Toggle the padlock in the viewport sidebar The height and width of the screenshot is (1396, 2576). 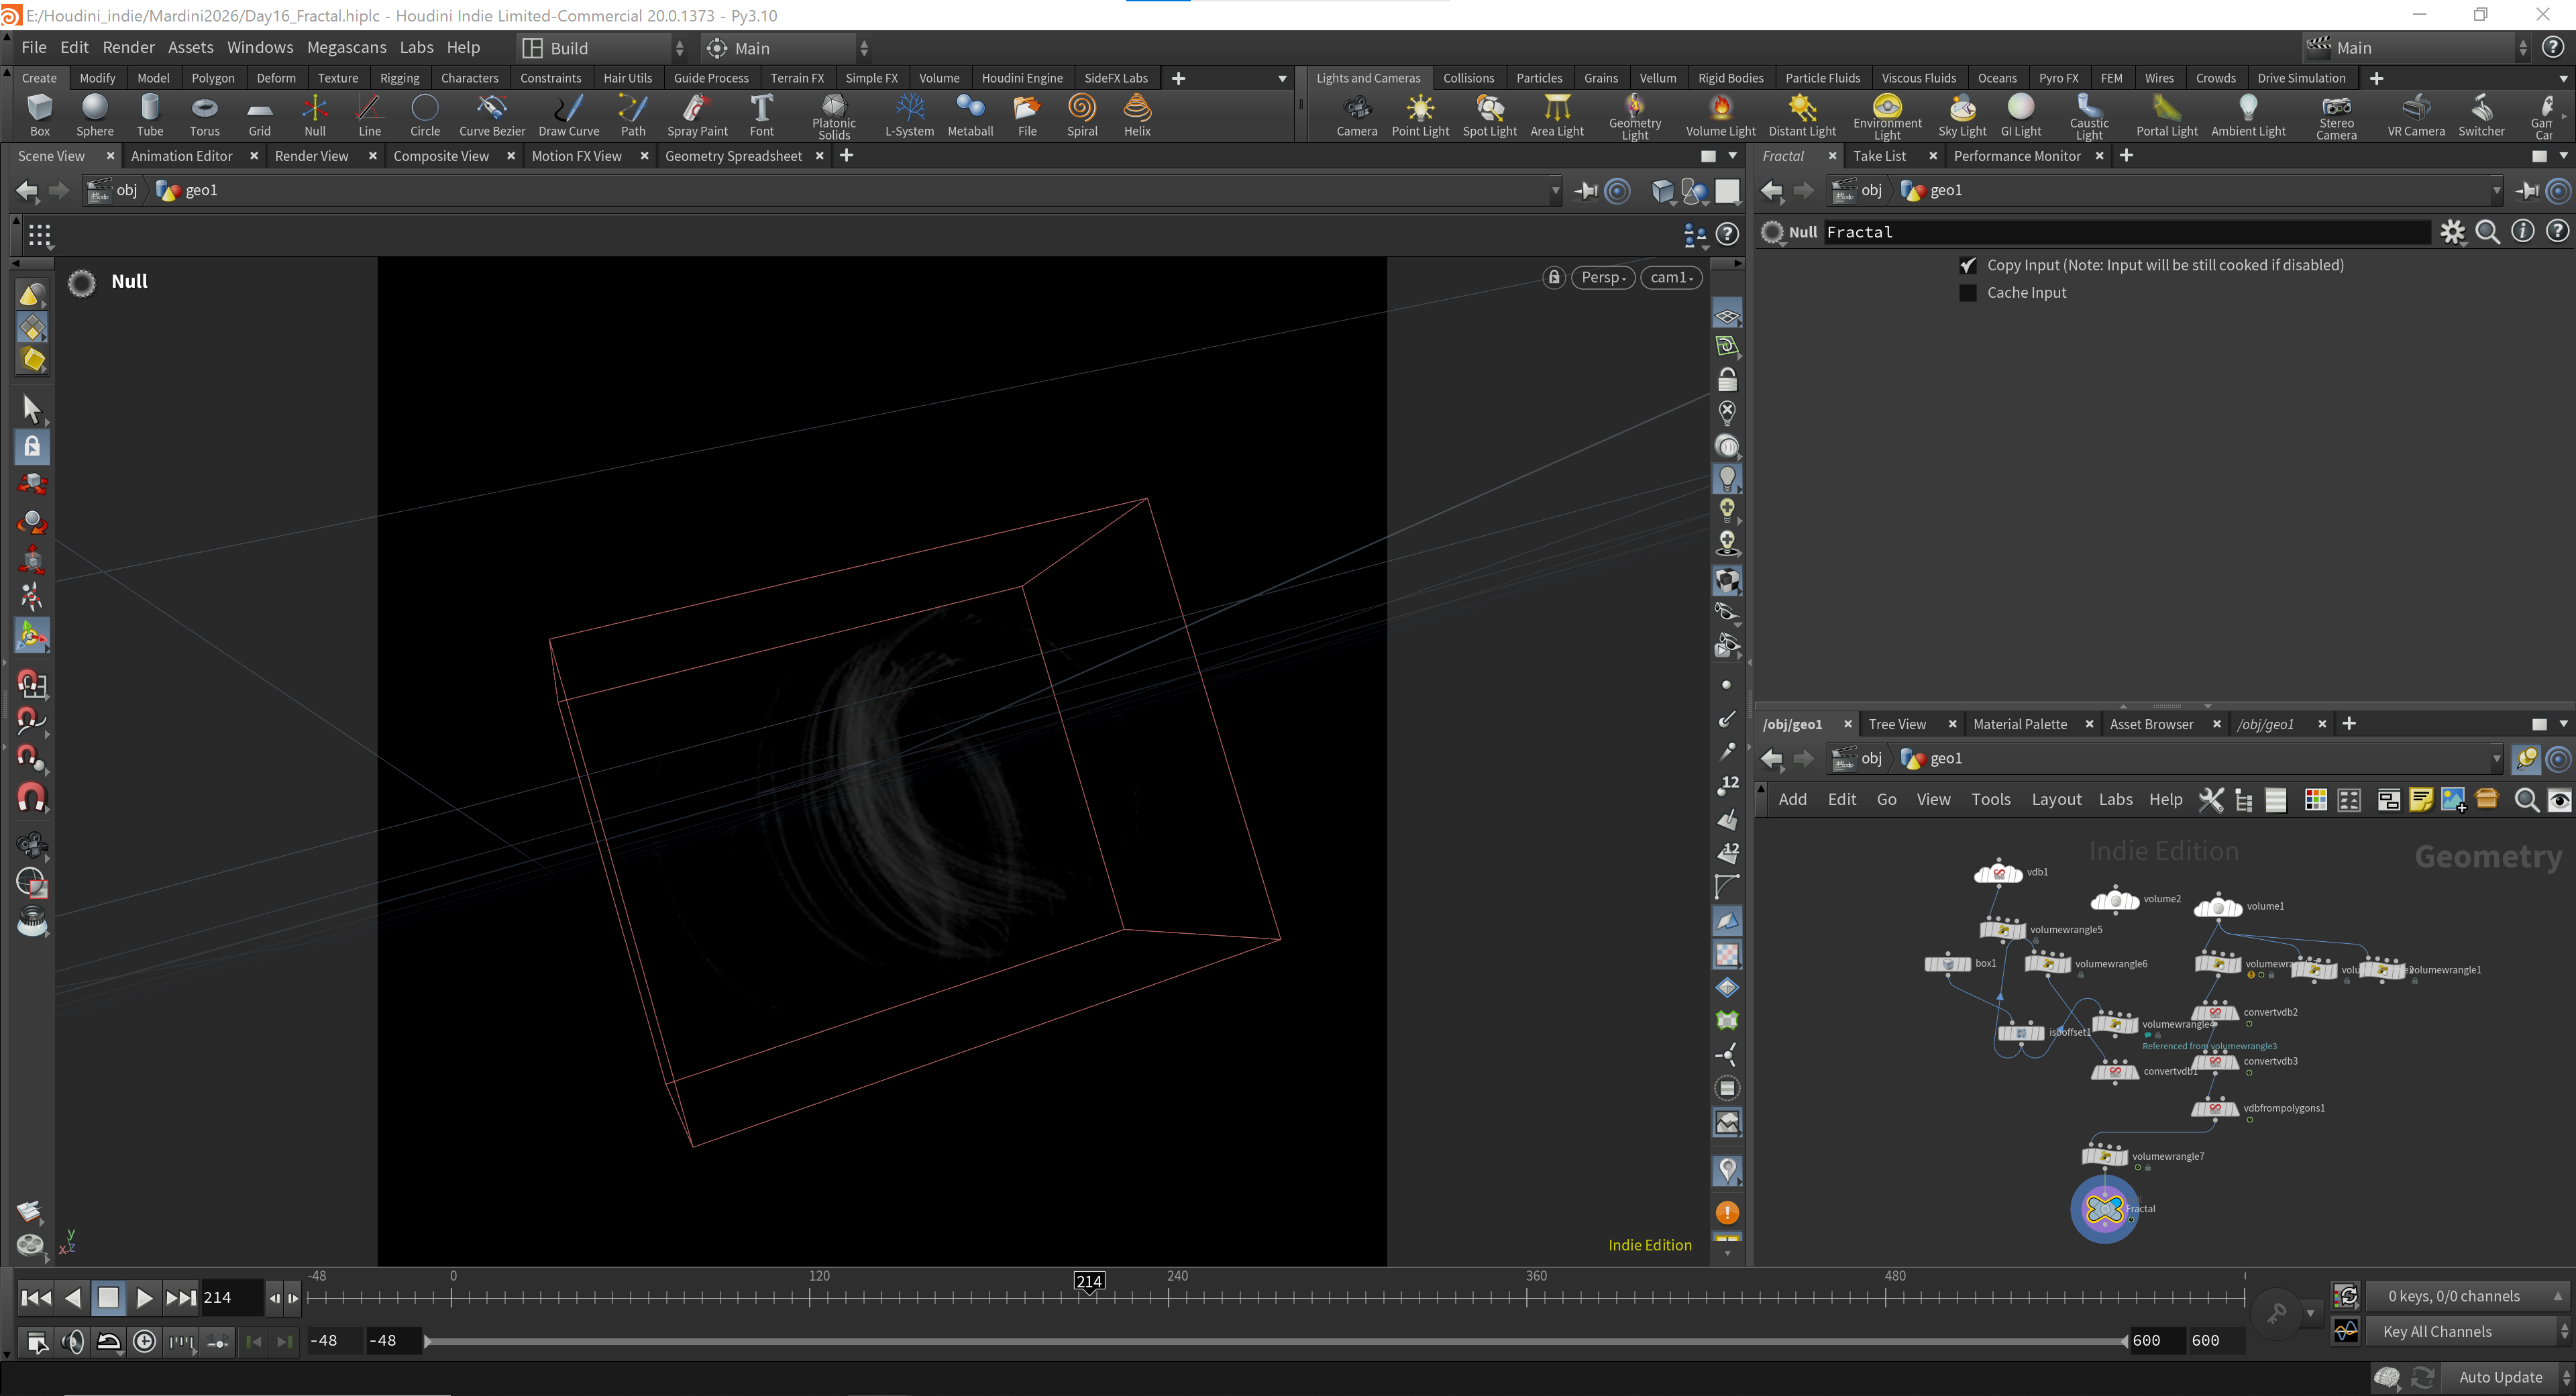pos(1727,380)
